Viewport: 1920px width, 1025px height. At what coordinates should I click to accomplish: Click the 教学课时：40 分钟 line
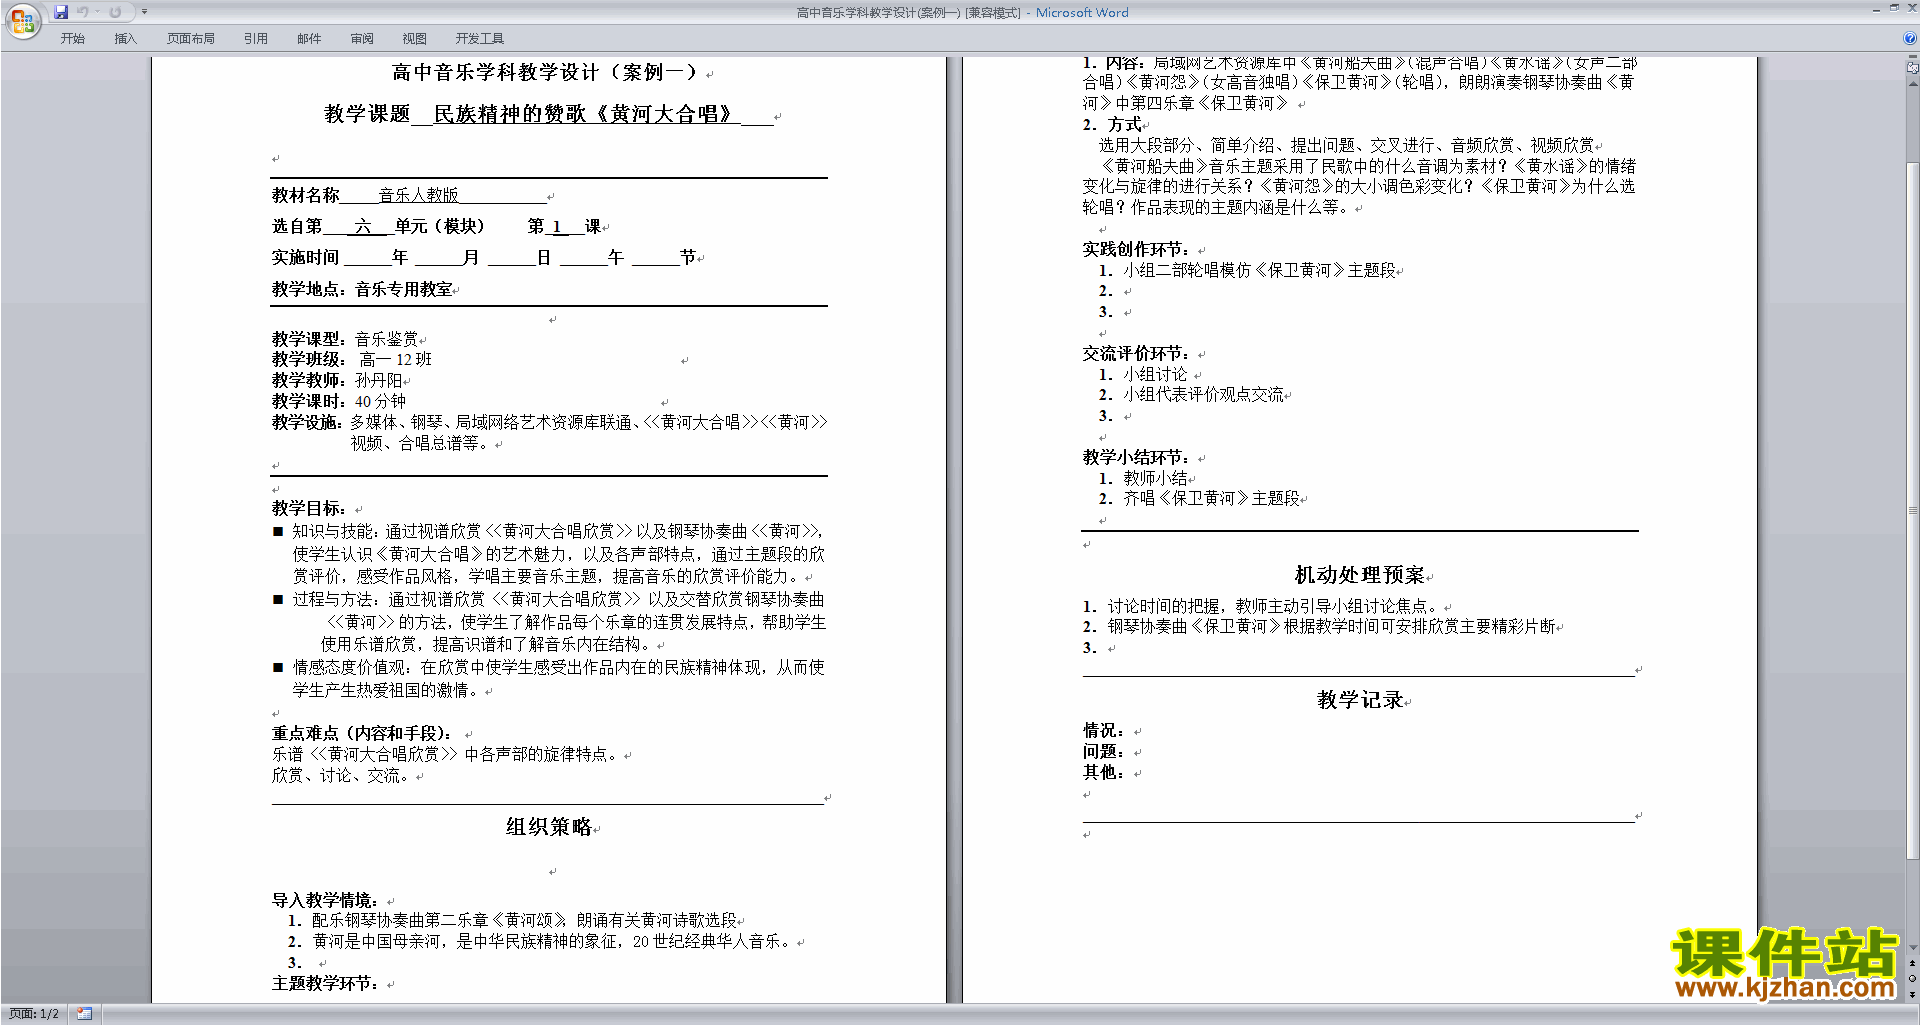[339, 401]
